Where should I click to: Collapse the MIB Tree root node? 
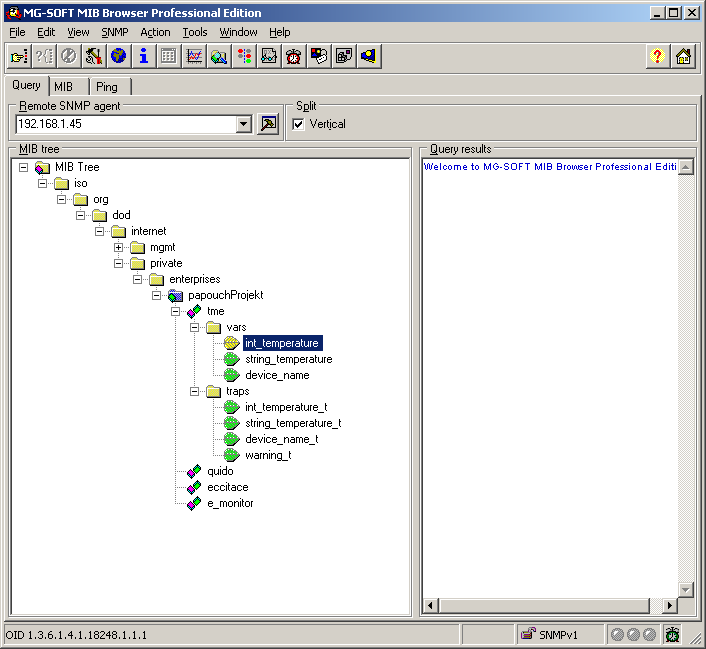(23, 168)
